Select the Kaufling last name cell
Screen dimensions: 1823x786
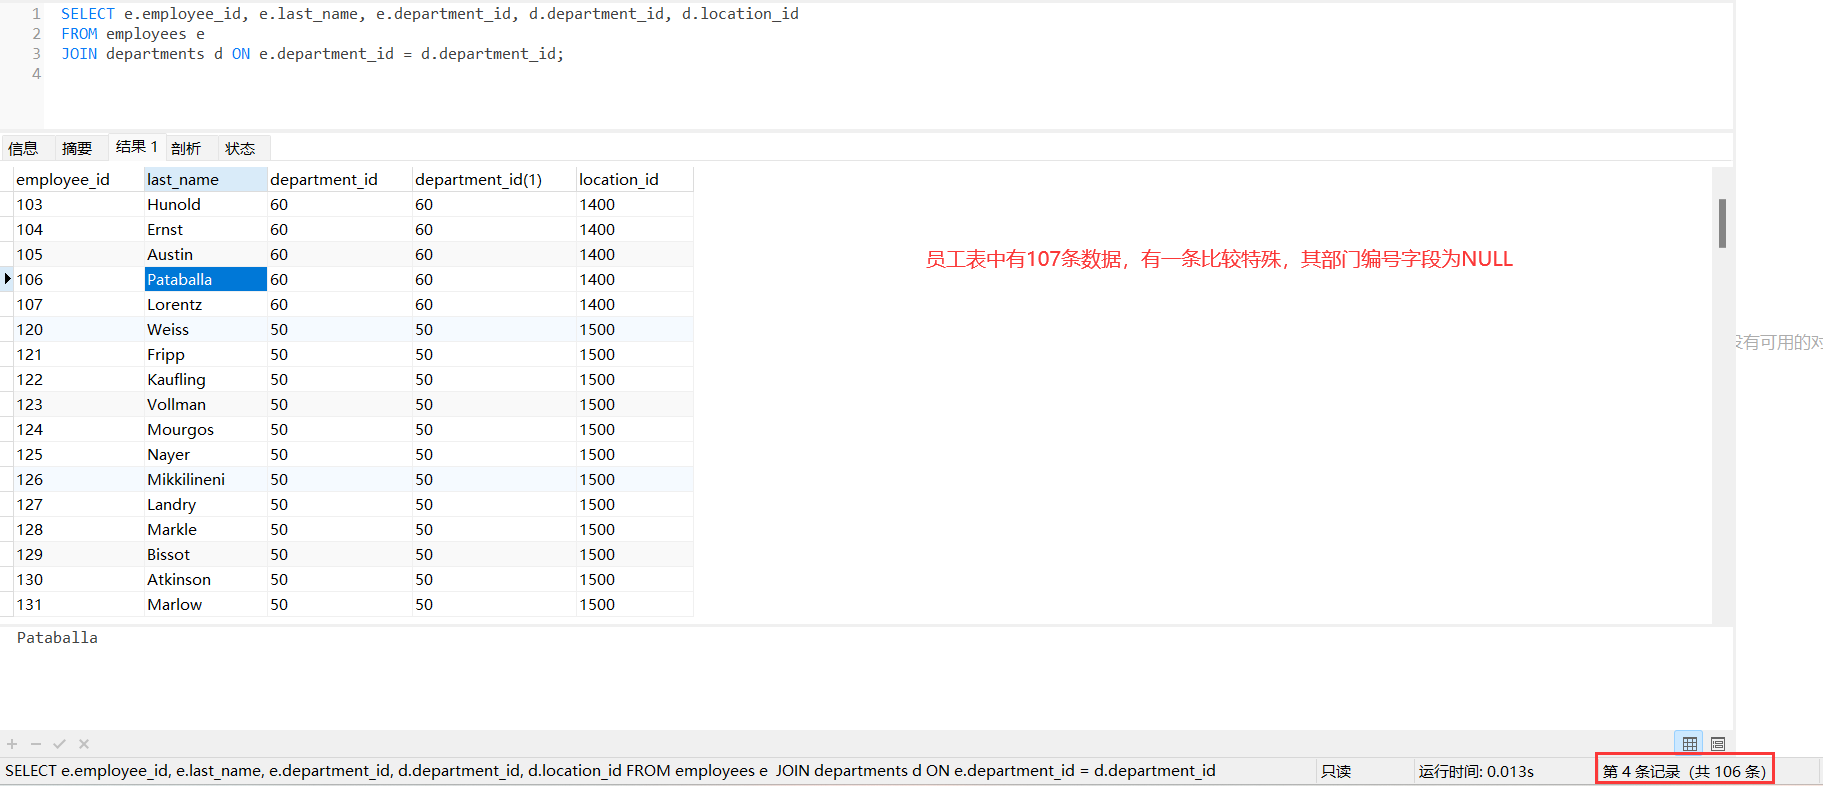point(205,379)
